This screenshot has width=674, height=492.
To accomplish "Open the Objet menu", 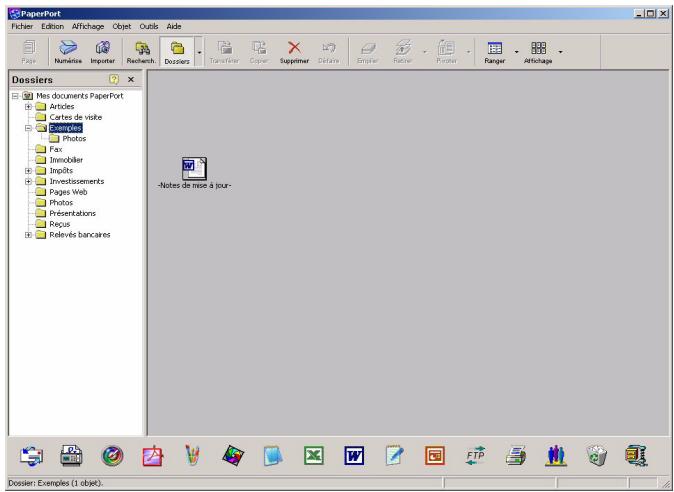I will pyautogui.click(x=122, y=26).
